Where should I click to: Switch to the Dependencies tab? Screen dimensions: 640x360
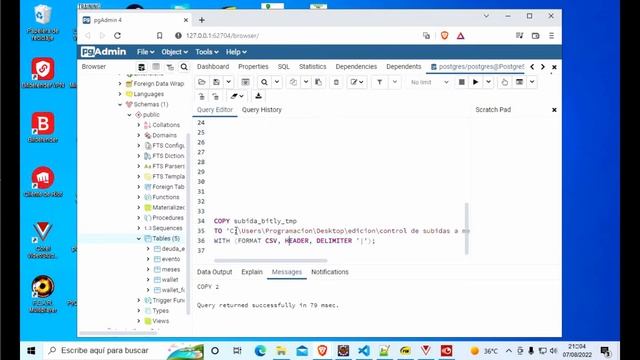(x=356, y=67)
